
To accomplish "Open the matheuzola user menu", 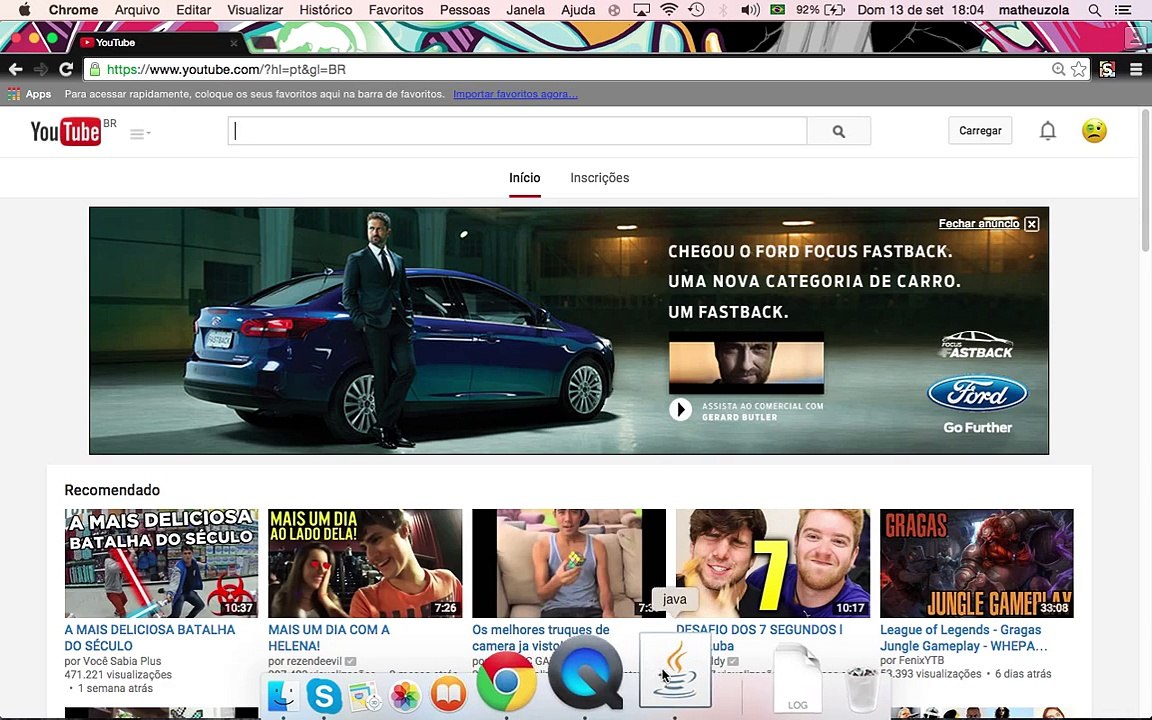I will (1035, 10).
